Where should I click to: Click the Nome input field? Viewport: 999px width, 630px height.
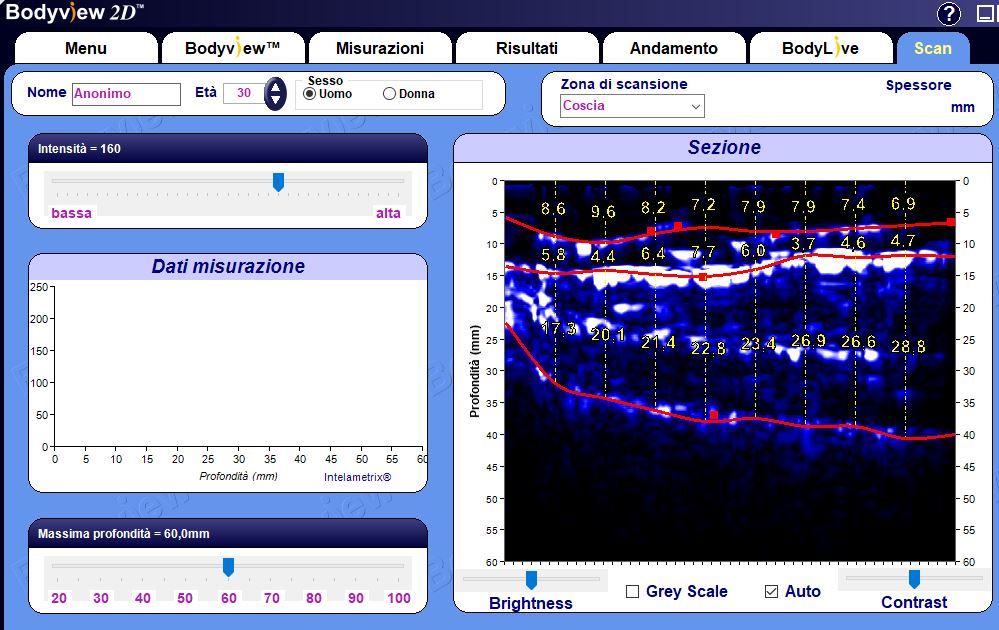[x=126, y=94]
